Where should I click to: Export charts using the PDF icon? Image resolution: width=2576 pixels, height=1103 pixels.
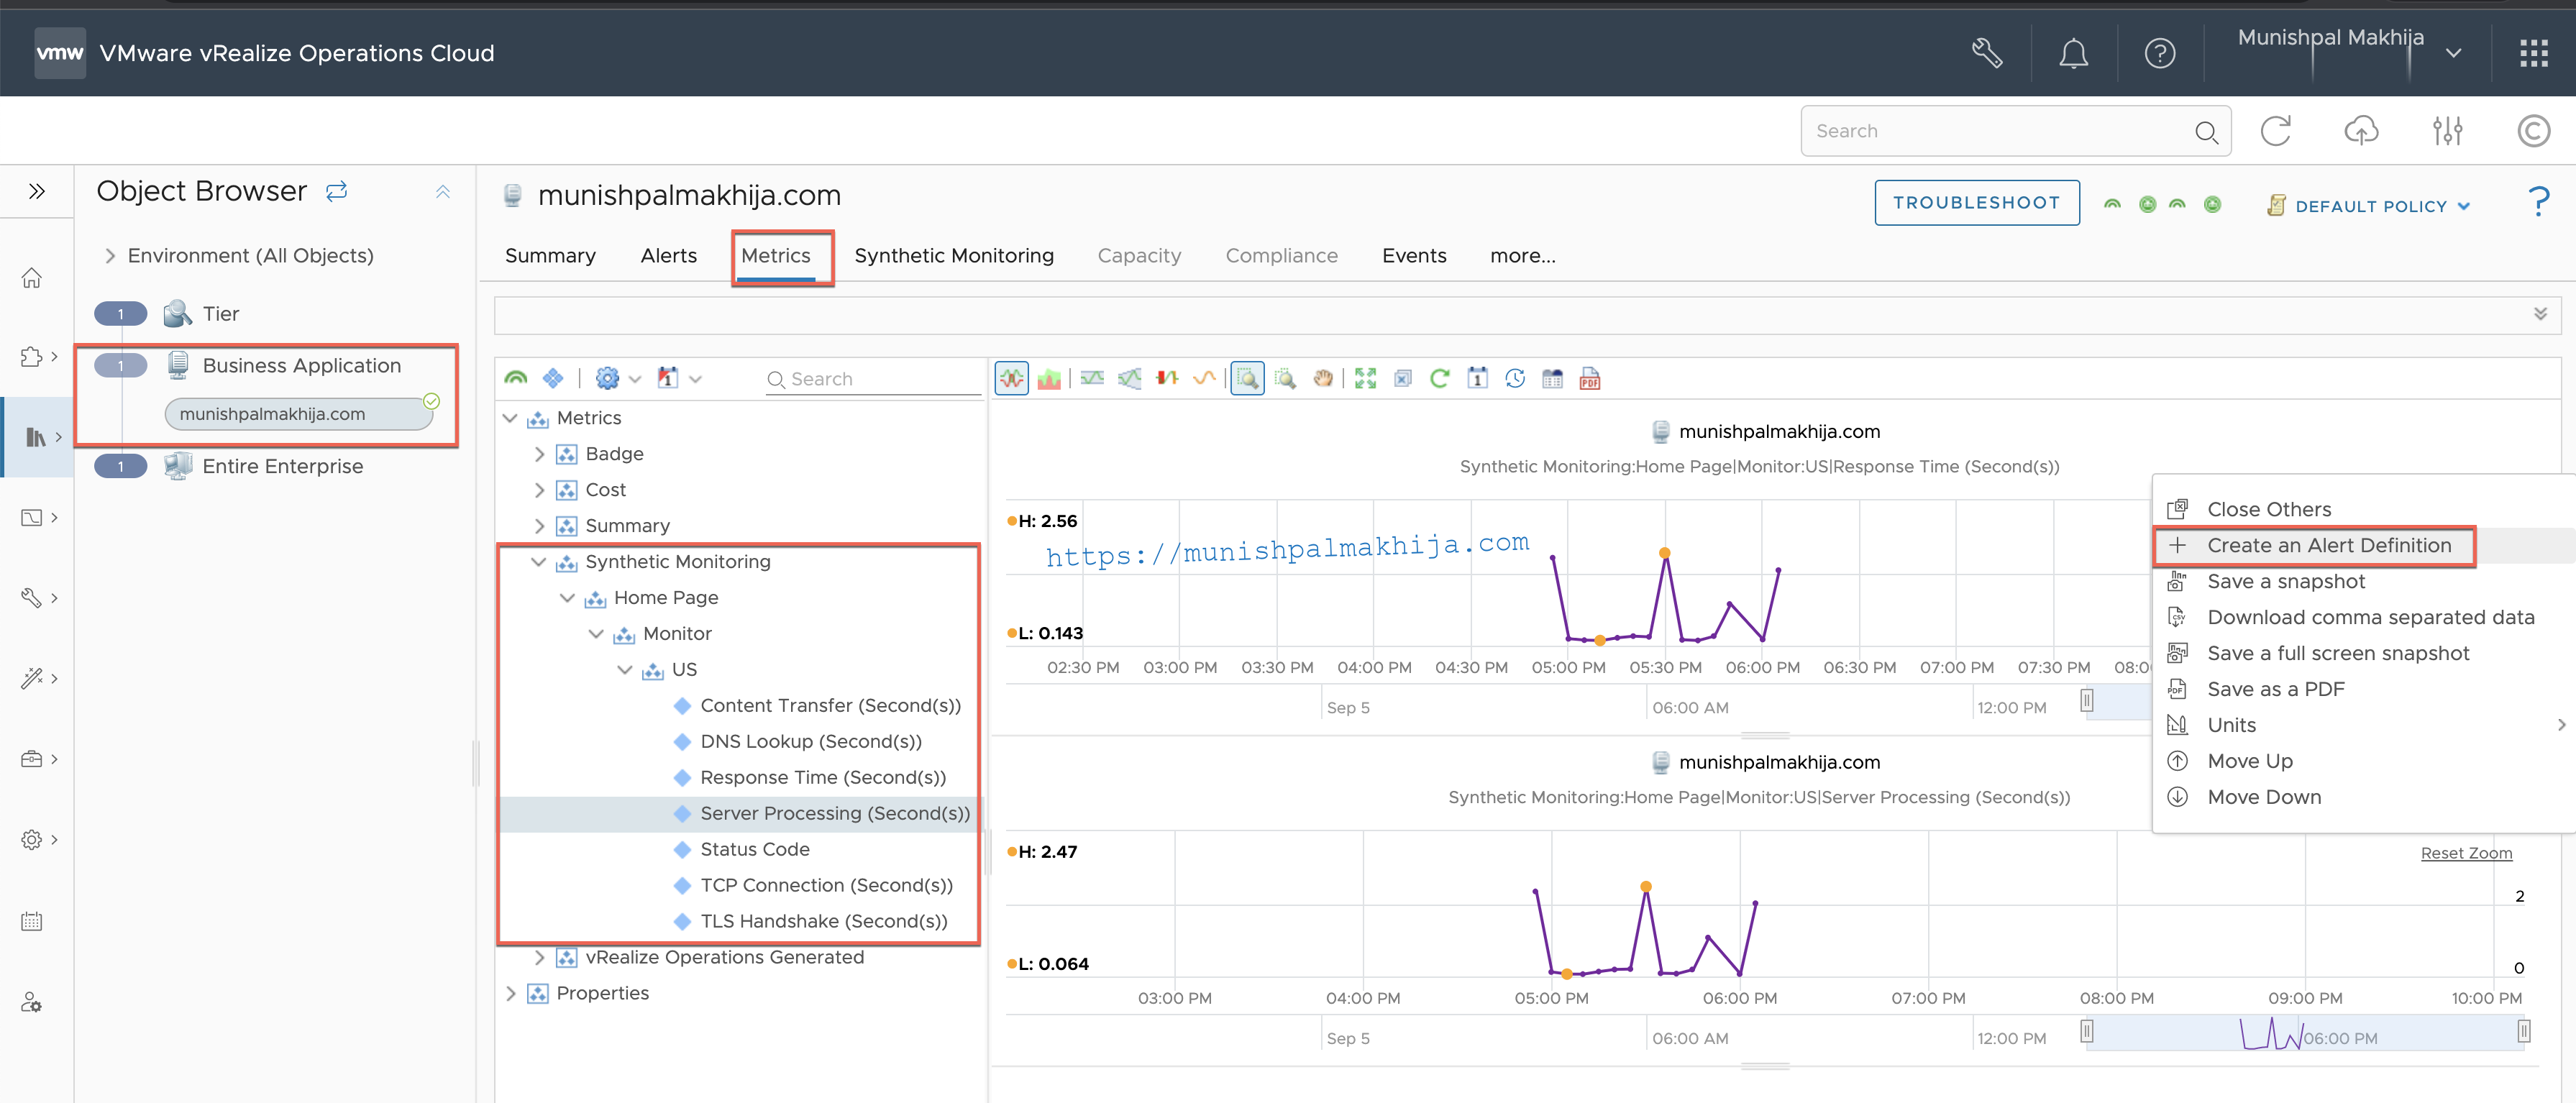click(1590, 379)
